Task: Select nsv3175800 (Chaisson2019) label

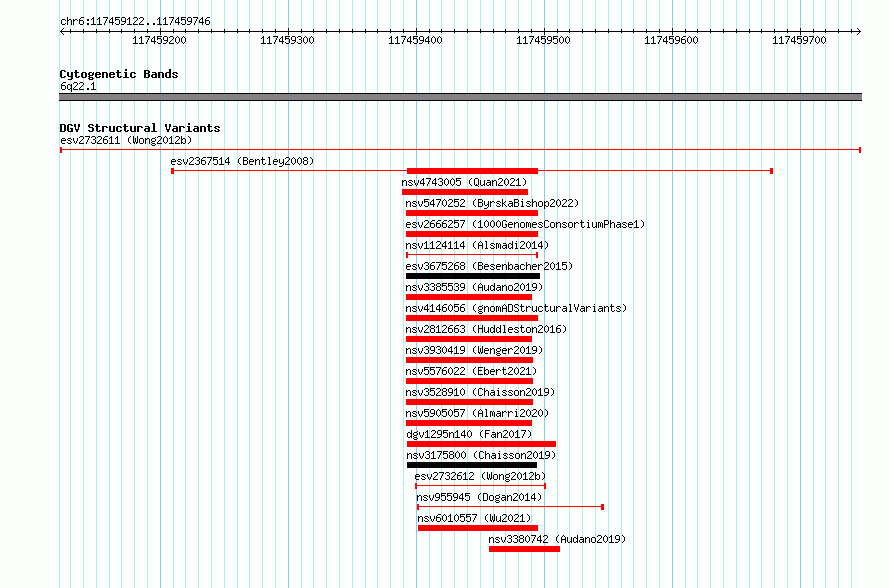Action: (481, 455)
